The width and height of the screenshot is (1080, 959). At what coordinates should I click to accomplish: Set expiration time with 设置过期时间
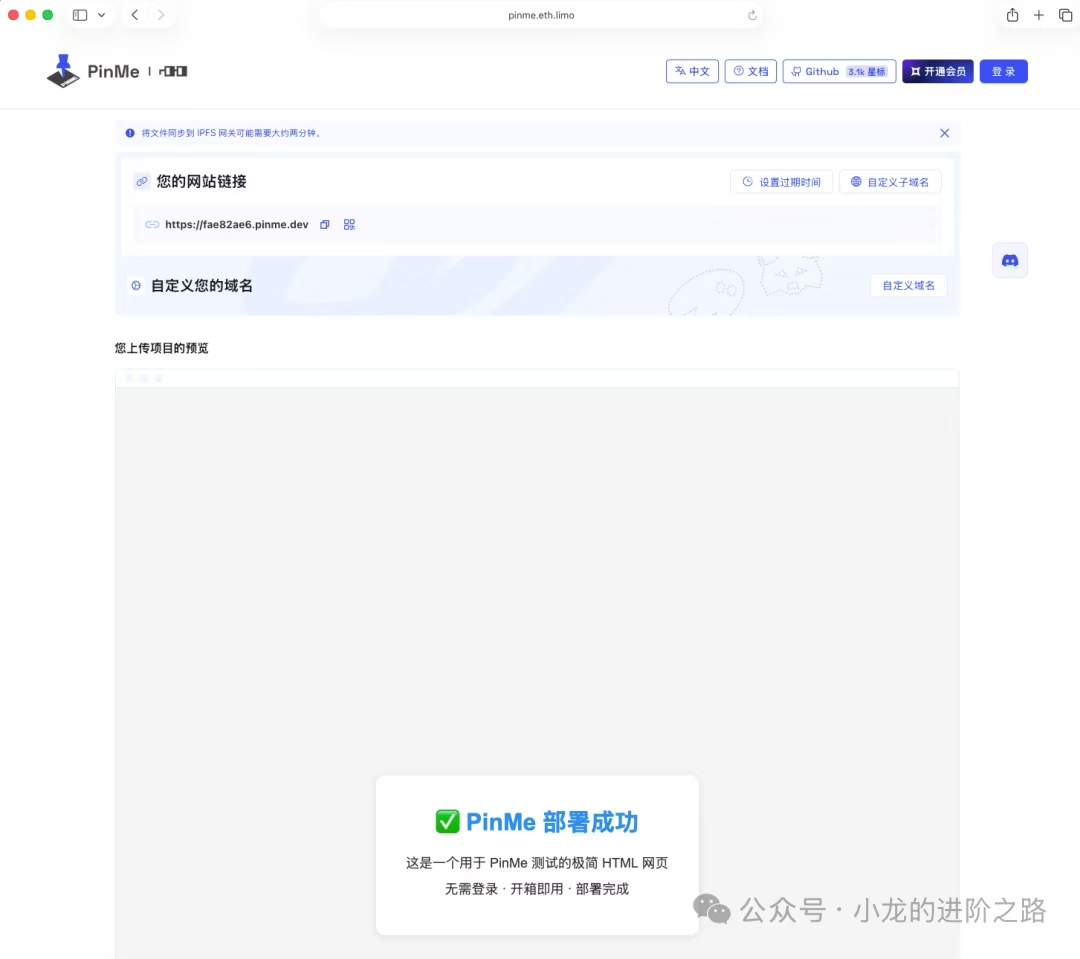pos(781,182)
